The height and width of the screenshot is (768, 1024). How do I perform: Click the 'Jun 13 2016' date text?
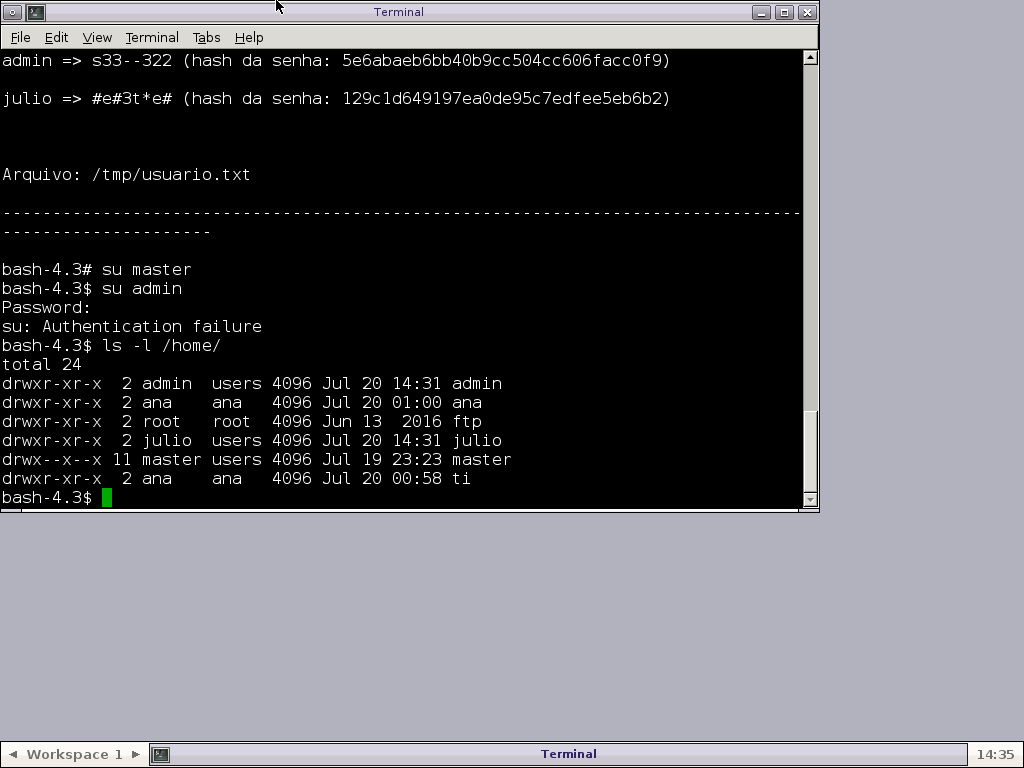point(381,421)
